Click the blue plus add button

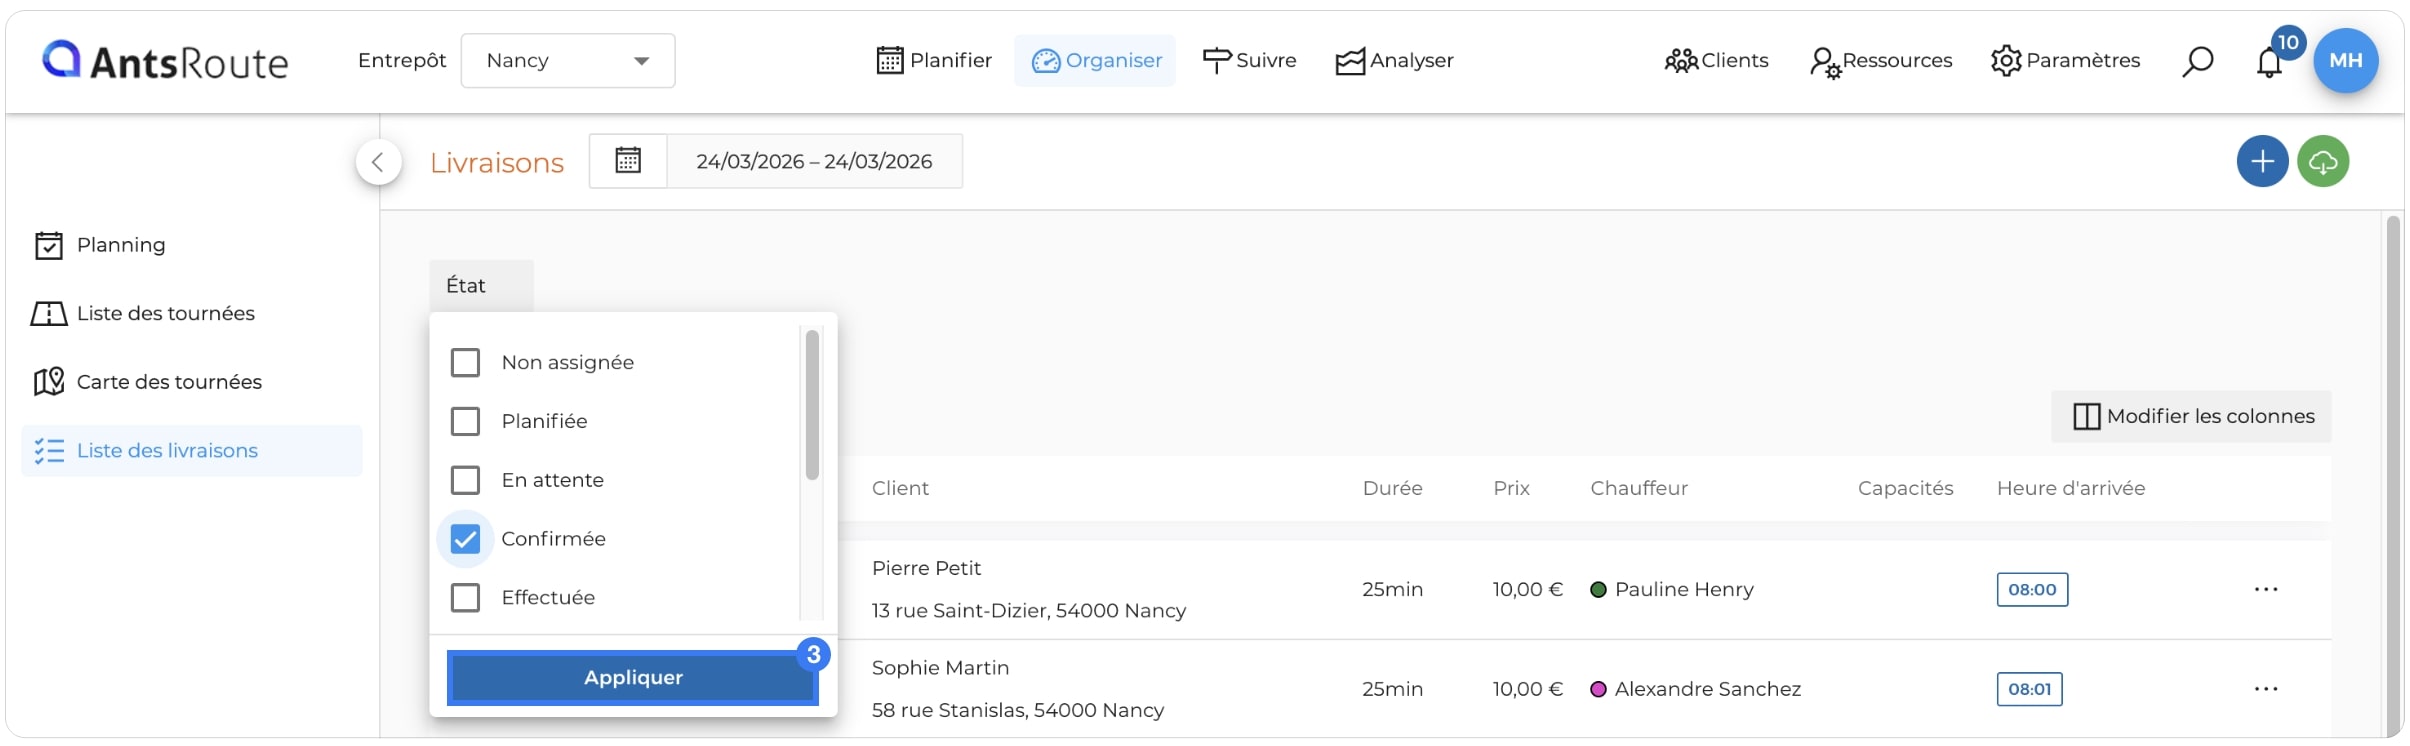click(x=2262, y=161)
